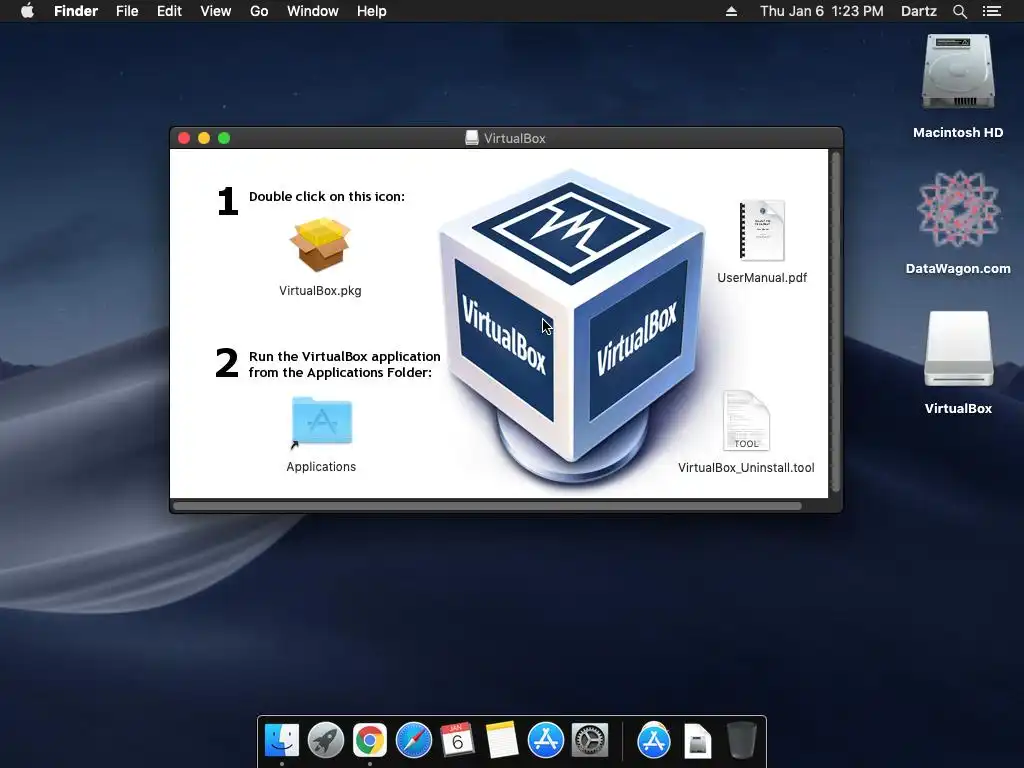Open the Trash in the Dock

coord(742,741)
